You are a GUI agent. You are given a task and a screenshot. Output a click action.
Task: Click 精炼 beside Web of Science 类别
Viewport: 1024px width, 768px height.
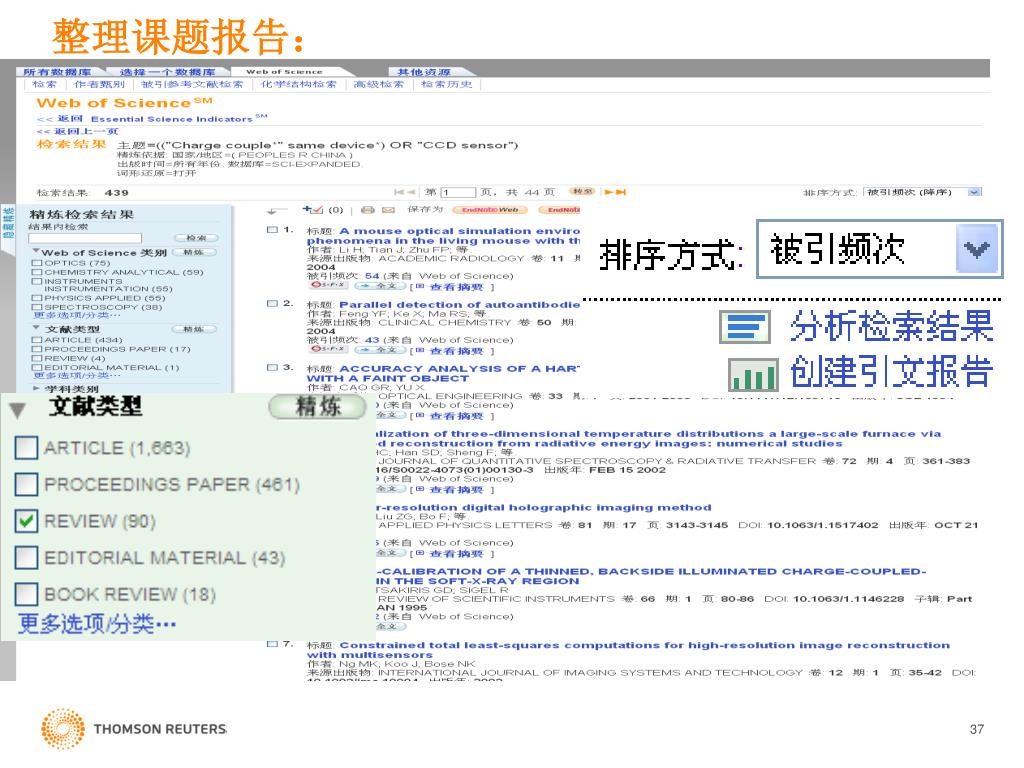click(193, 252)
